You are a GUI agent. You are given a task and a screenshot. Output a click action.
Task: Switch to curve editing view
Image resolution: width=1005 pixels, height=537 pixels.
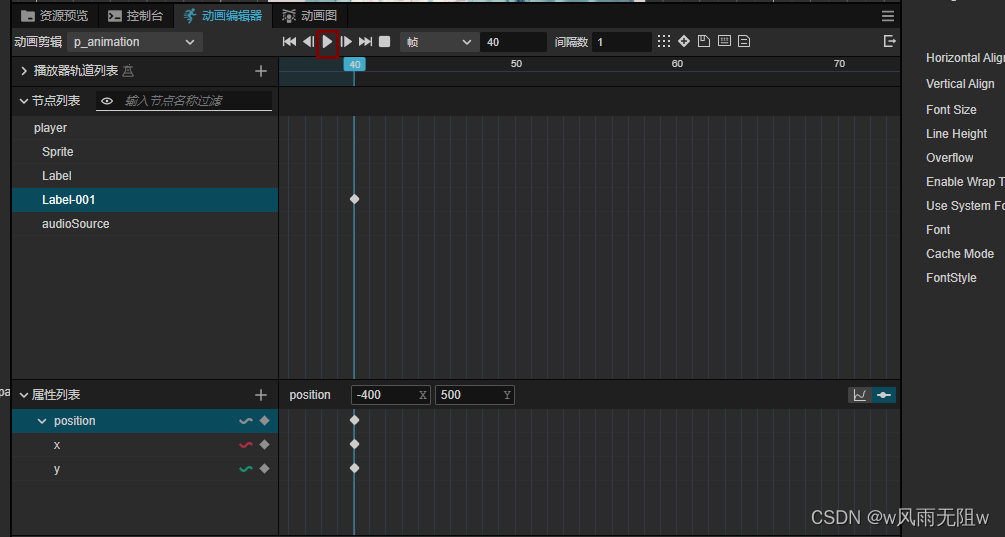click(860, 395)
